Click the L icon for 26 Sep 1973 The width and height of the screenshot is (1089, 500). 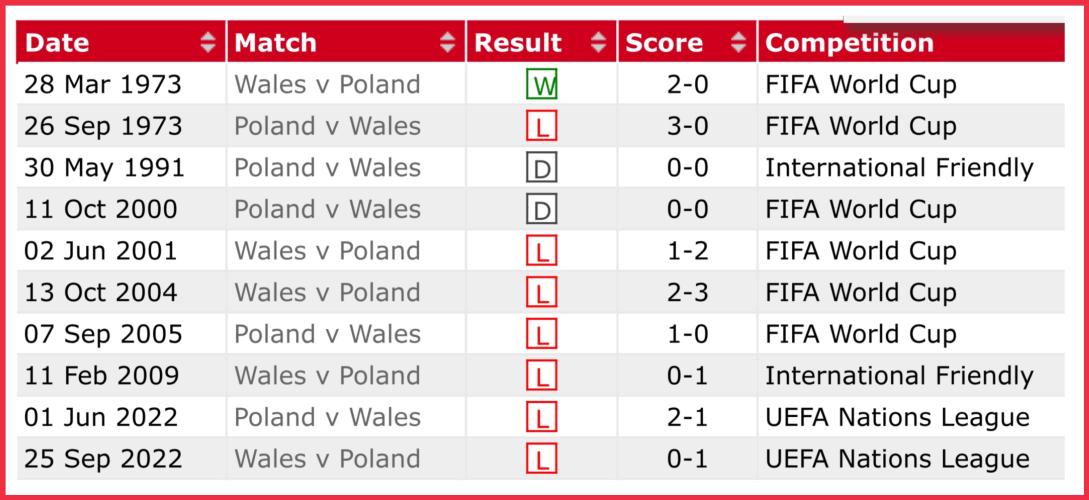[x=541, y=127]
